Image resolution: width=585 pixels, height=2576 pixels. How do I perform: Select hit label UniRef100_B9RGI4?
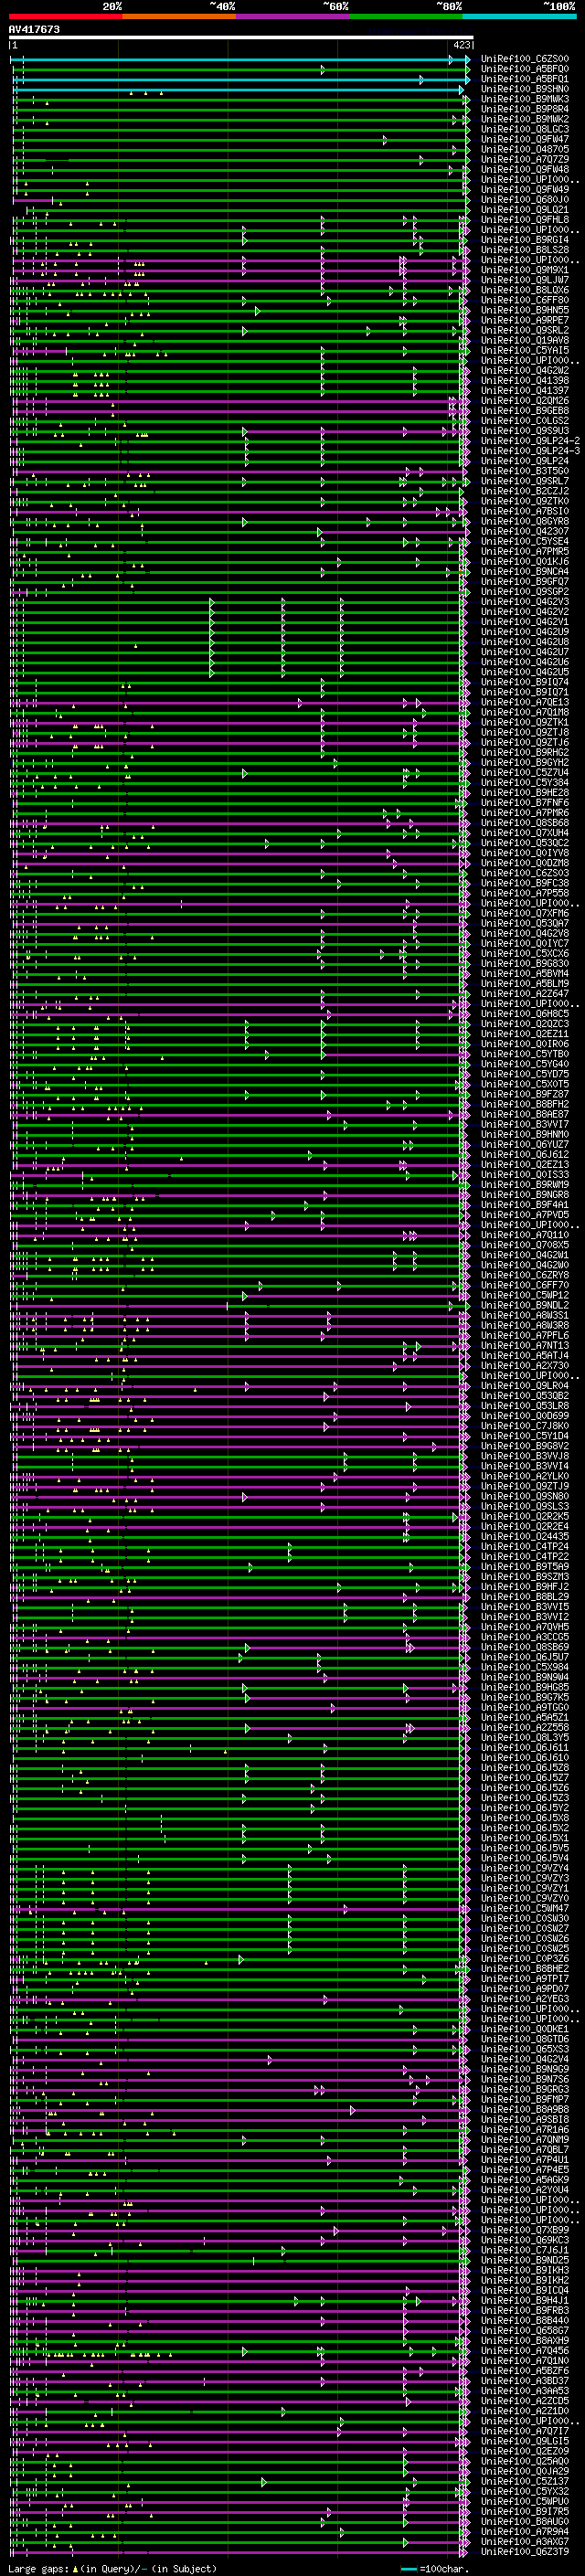coord(525,240)
